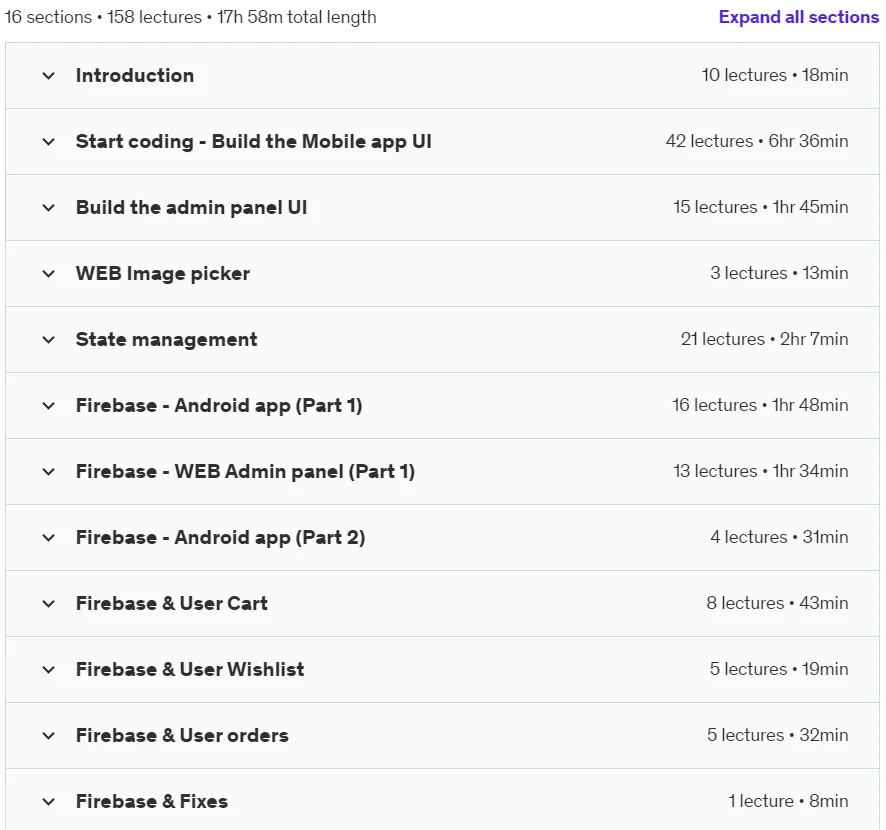Click the 1 lecture • 8min row info
Image resolution: width=886 pixels, height=830 pixels.
coord(788,801)
